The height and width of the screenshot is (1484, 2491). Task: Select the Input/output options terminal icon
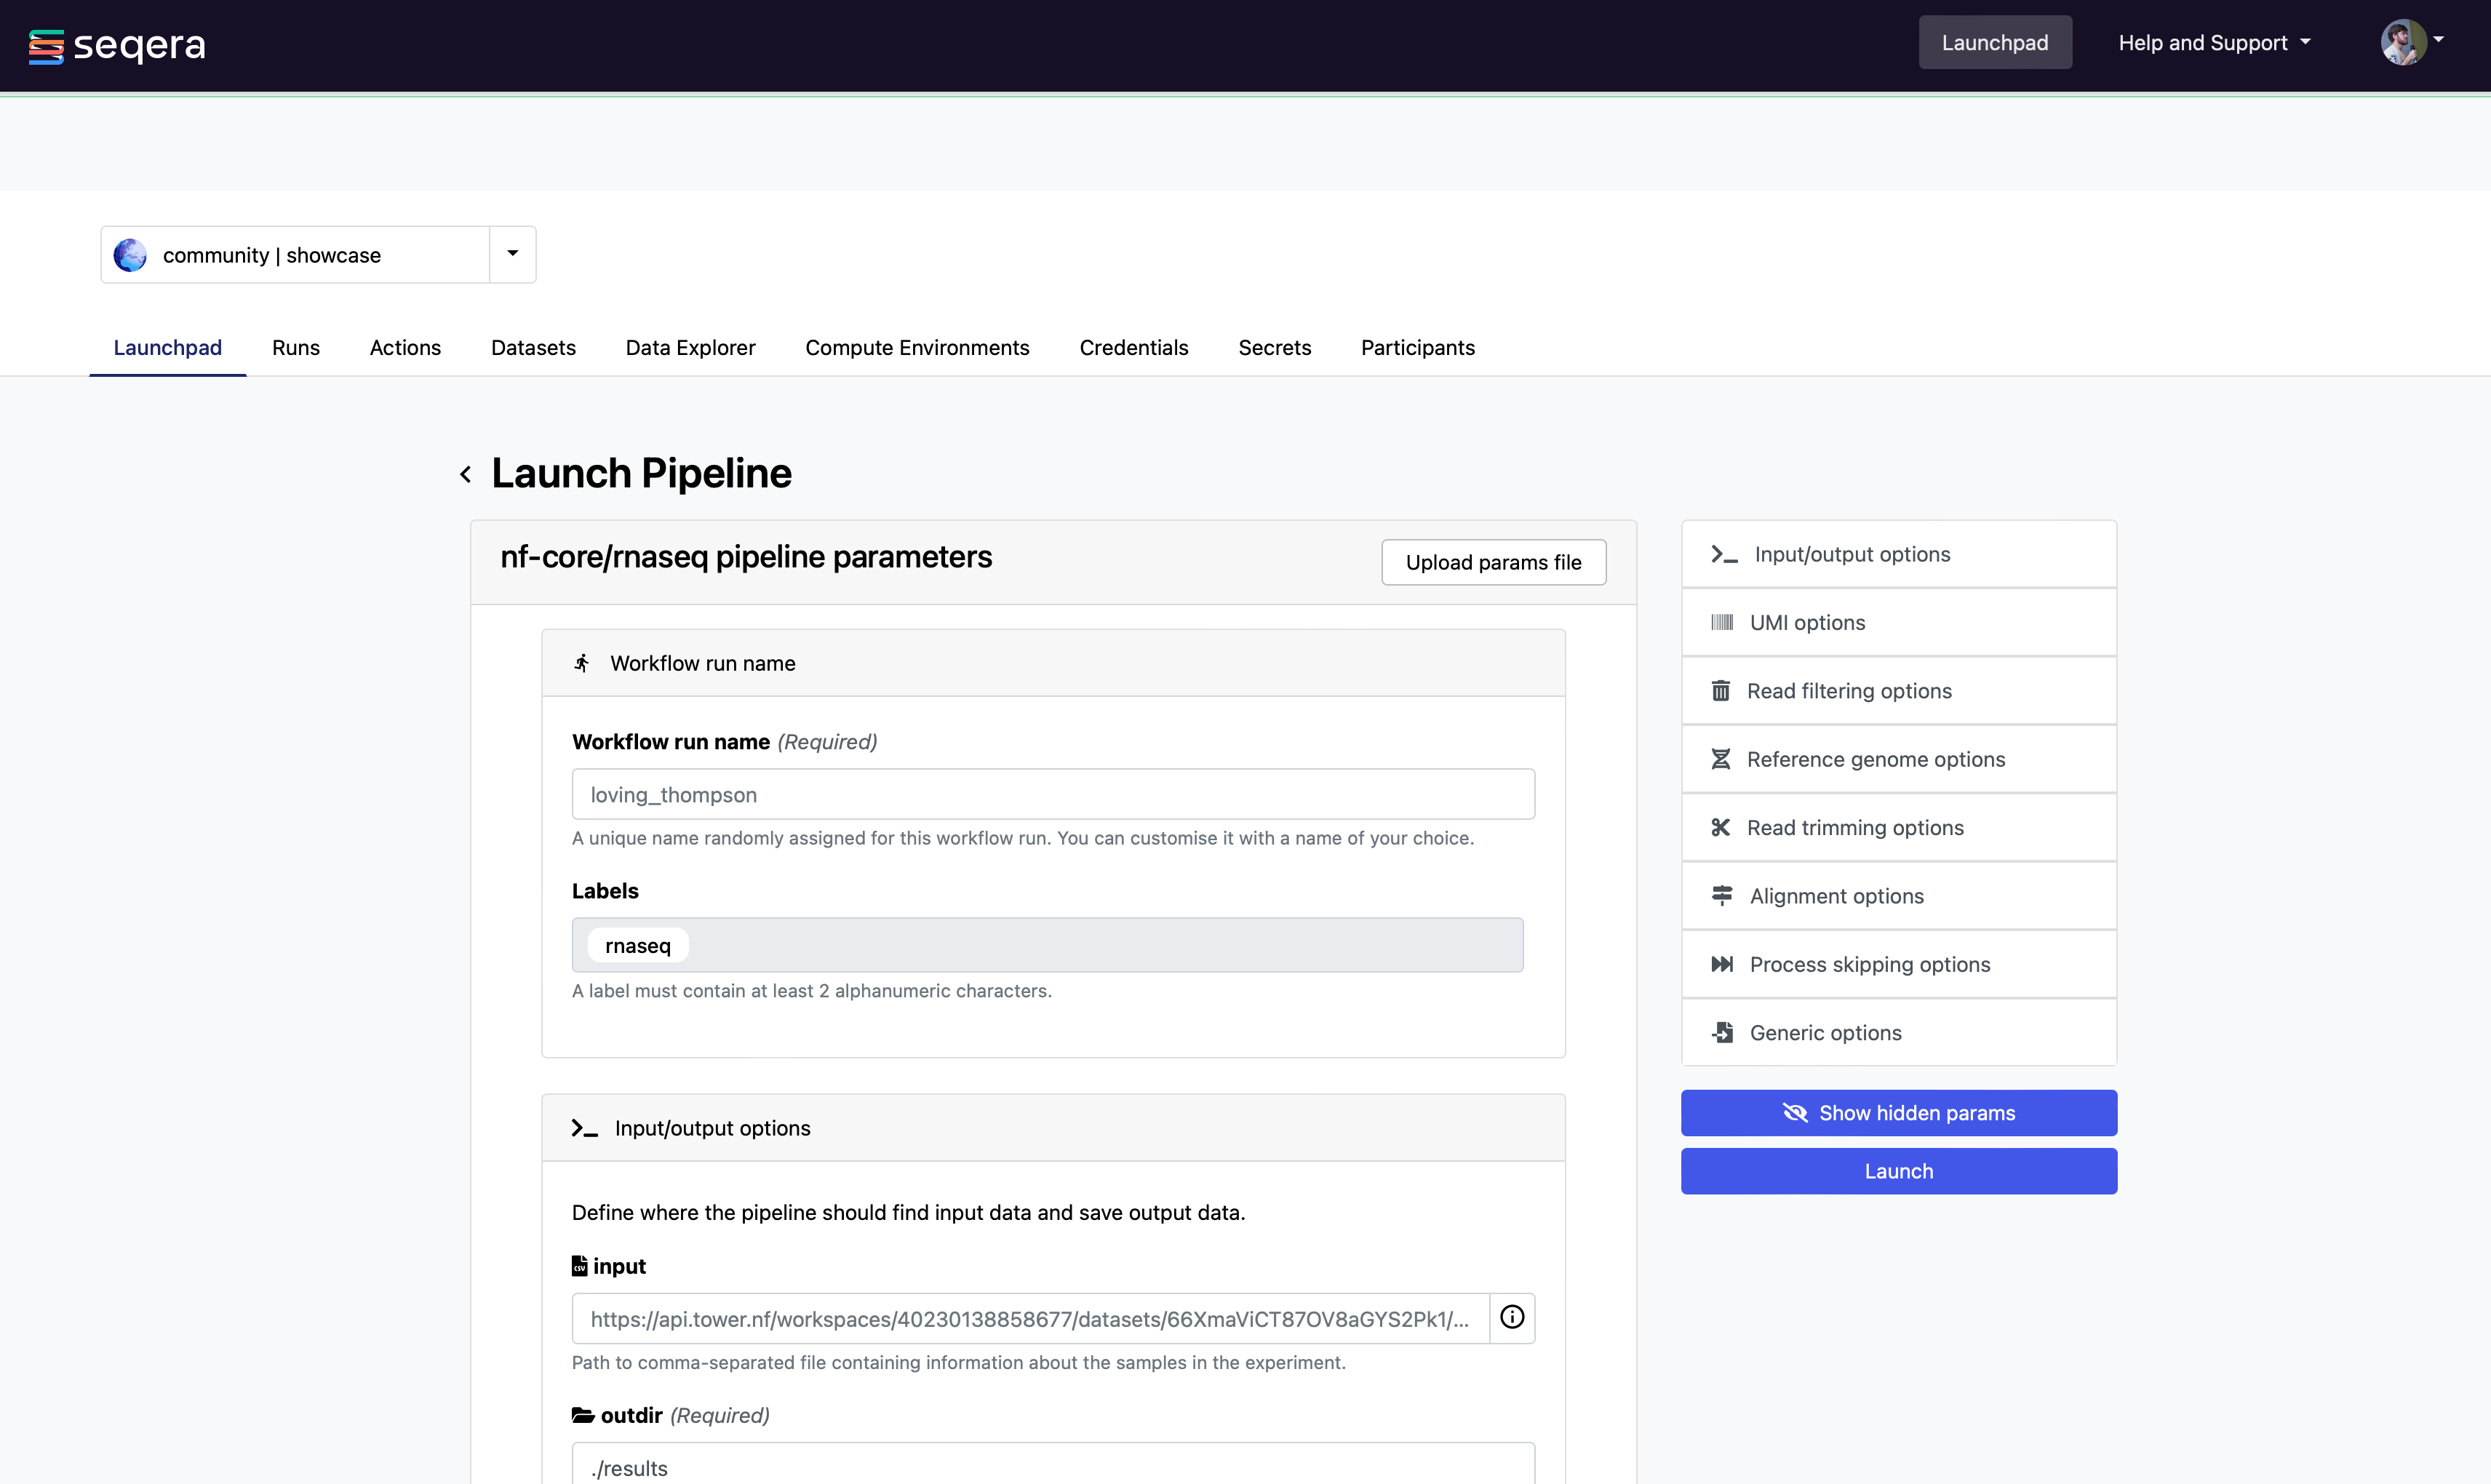[x=1724, y=554]
